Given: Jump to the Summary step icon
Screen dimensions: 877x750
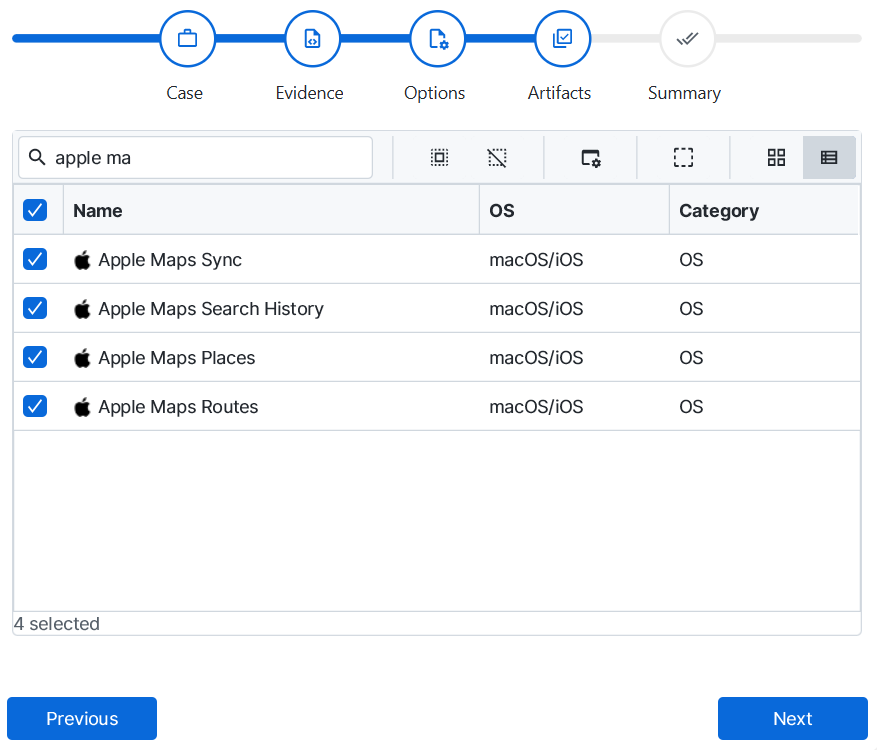Looking at the screenshot, I should 687,39.
